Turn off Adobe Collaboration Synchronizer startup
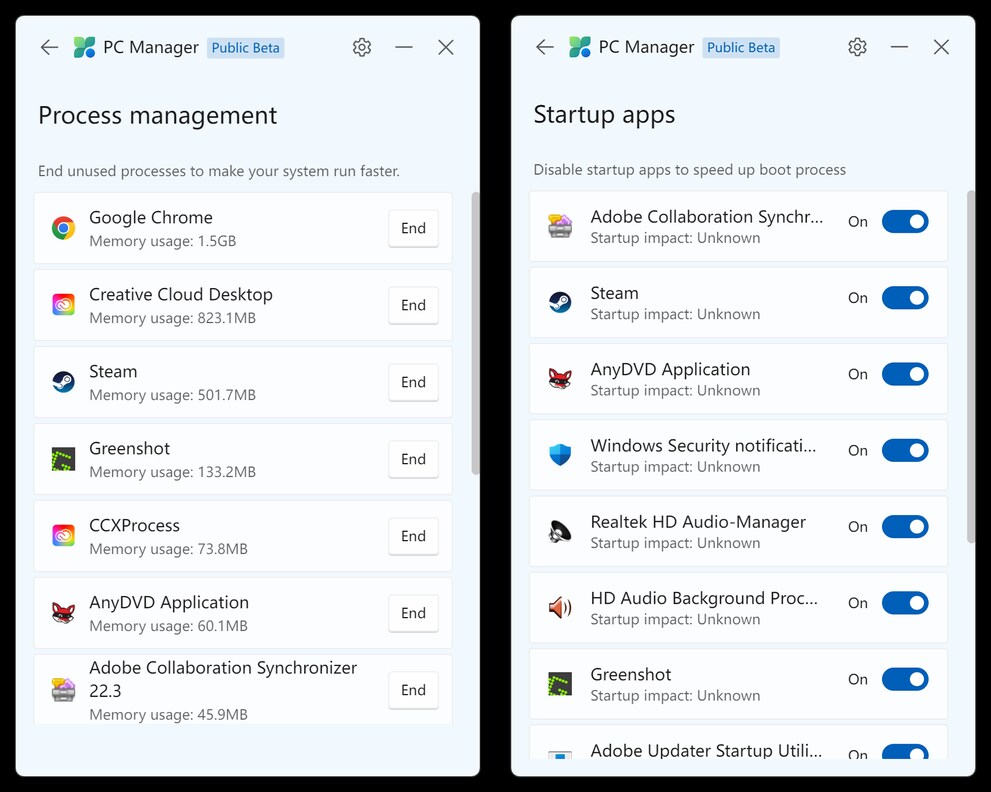This screenshot has height=792, width=991. tap(905, 221)
